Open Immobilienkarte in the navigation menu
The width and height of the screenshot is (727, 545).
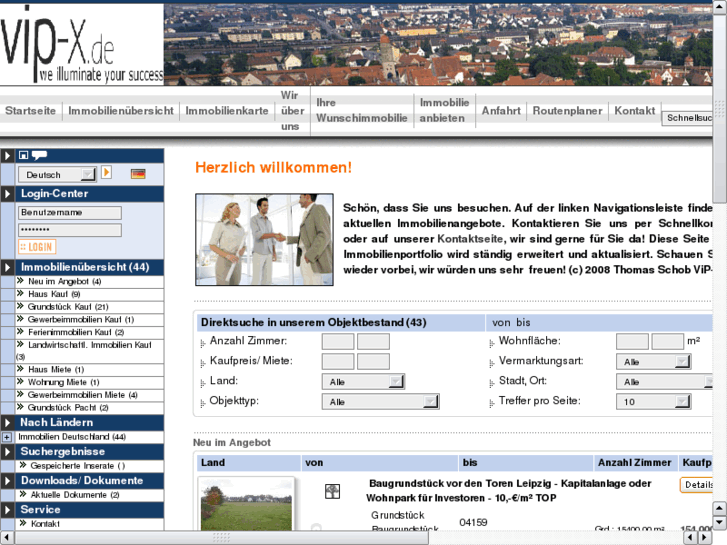tap(227, 111)
